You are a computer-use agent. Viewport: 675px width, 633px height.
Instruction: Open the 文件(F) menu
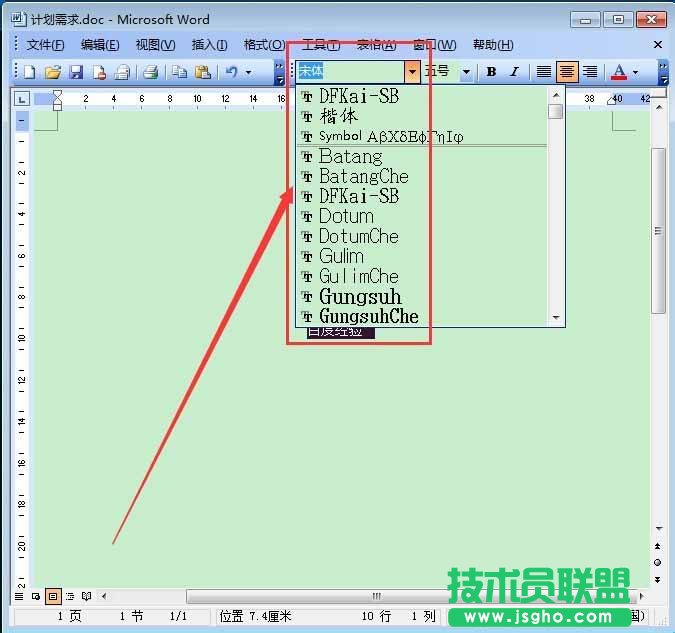click(45, 44)
